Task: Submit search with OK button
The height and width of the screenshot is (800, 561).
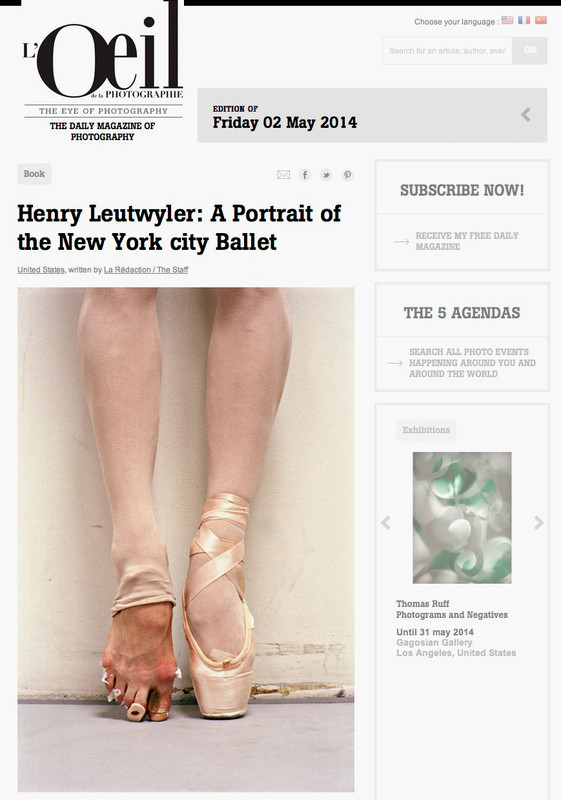Action: coord(530,51)
